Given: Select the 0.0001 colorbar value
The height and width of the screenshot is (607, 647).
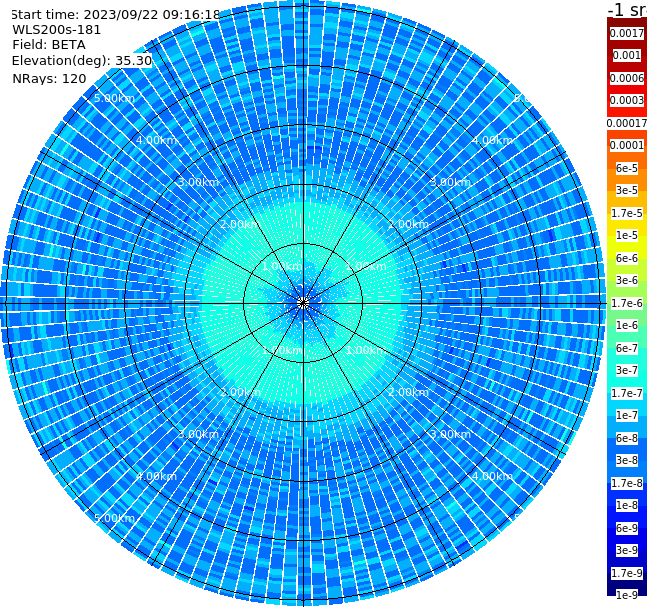Looking at the screenshot, I should (x=626, y=145).
